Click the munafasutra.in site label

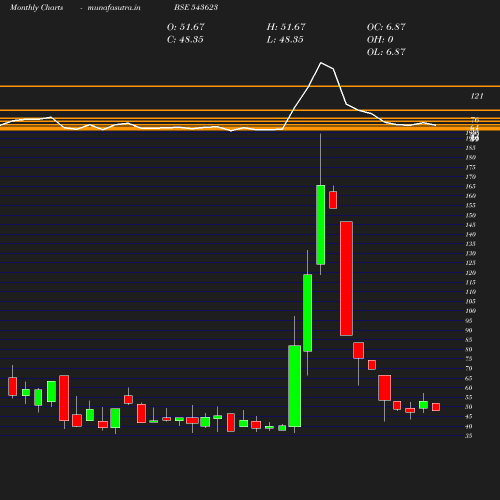click(x=114, y=7)
